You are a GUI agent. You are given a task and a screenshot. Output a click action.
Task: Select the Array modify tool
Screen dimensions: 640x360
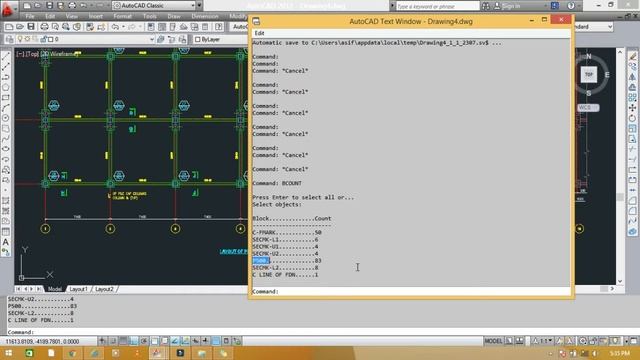coord(632,98)
